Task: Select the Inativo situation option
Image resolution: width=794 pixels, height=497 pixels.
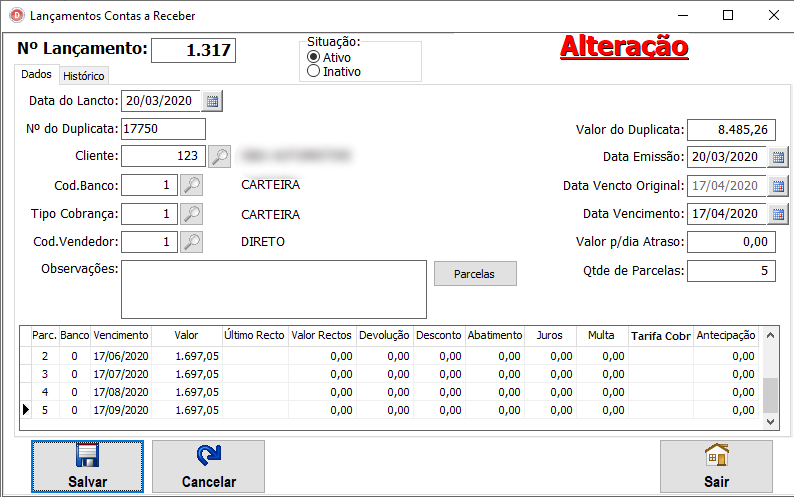Action: click(x=314, y=72)
